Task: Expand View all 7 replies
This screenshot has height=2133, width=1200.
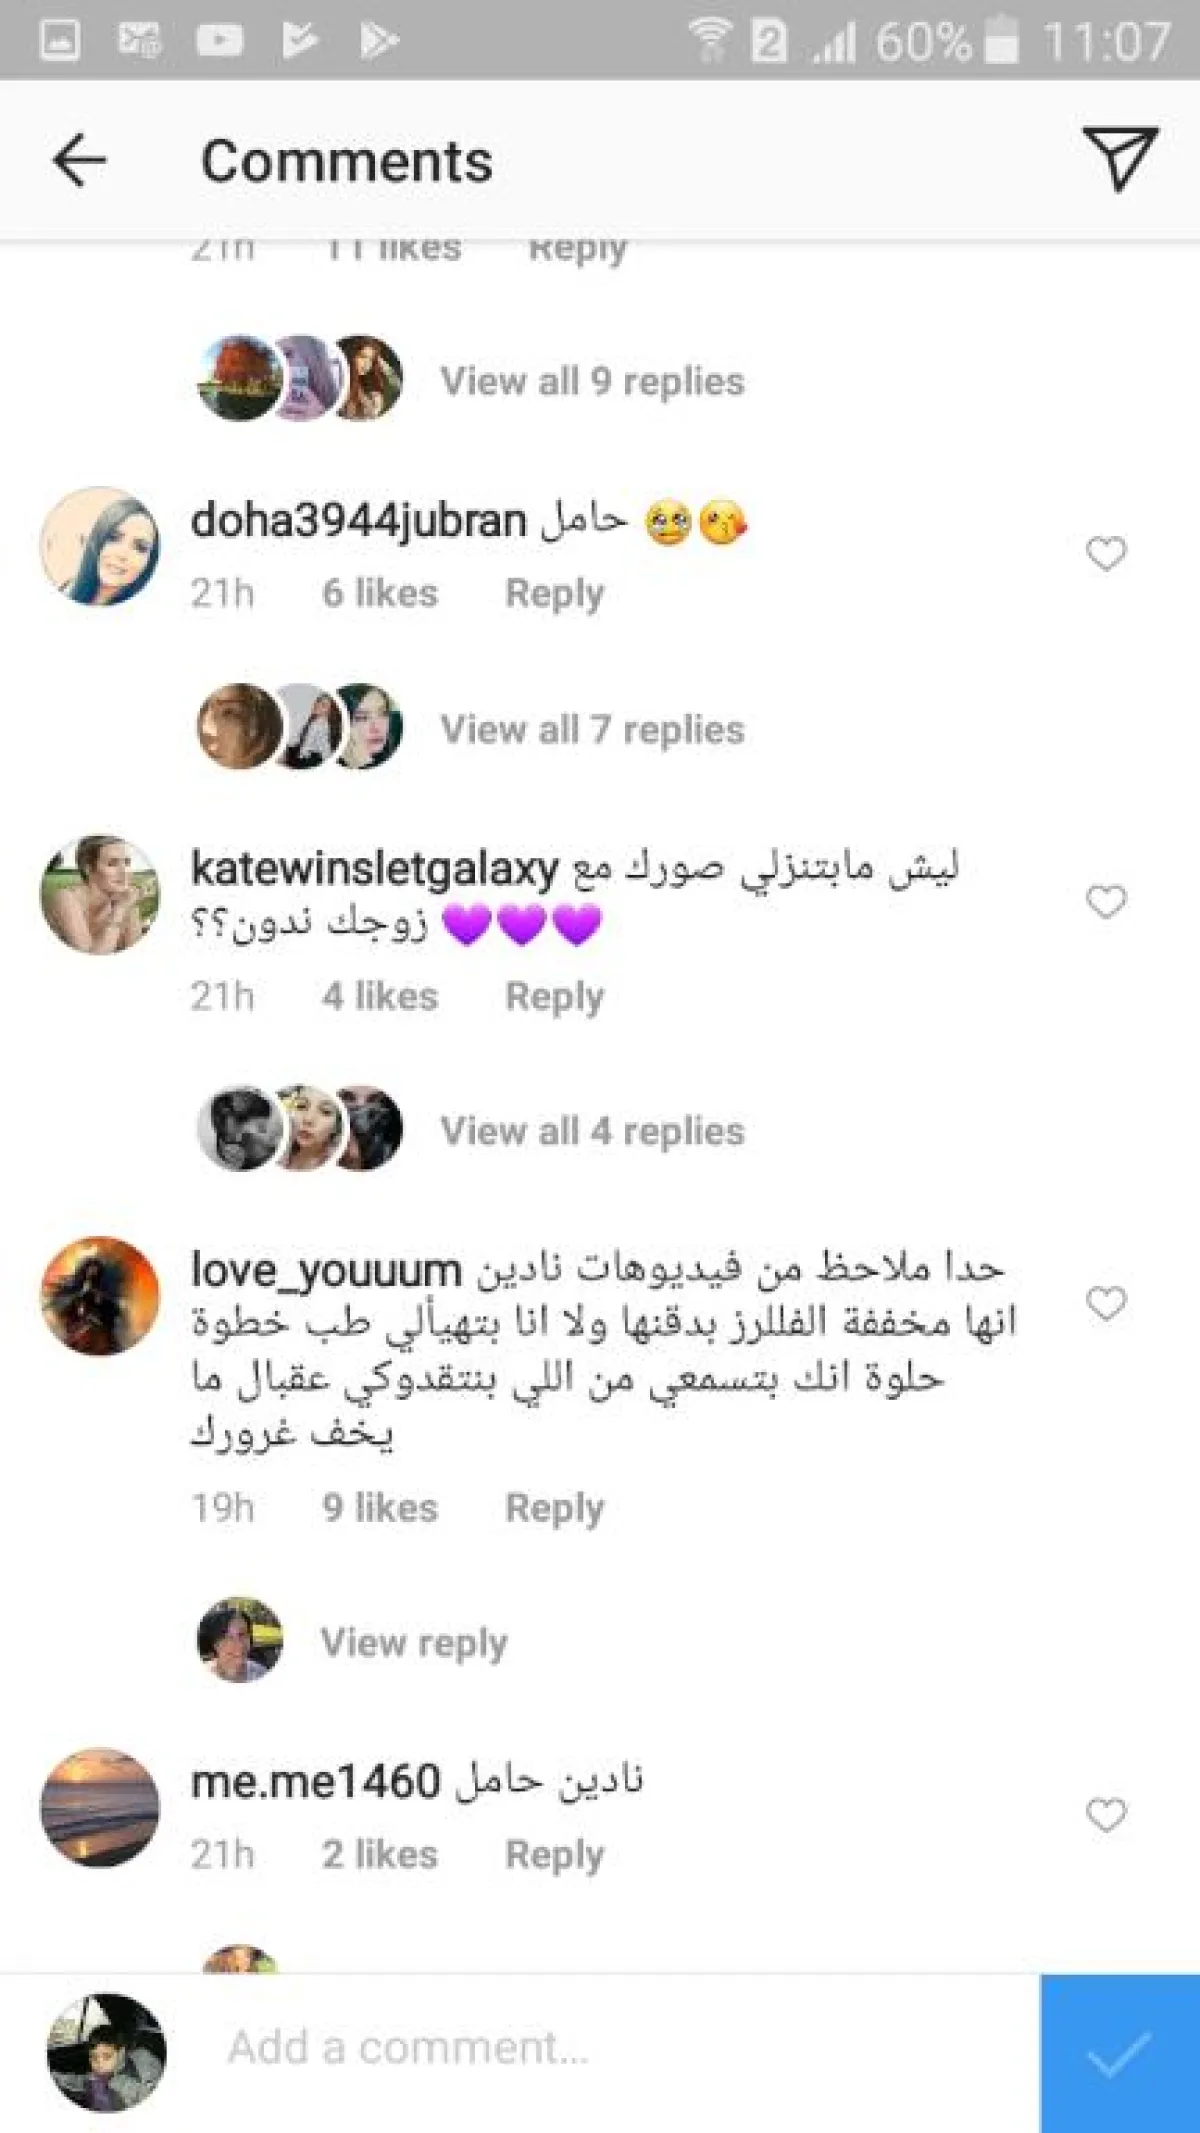Action: click(593, 729)
